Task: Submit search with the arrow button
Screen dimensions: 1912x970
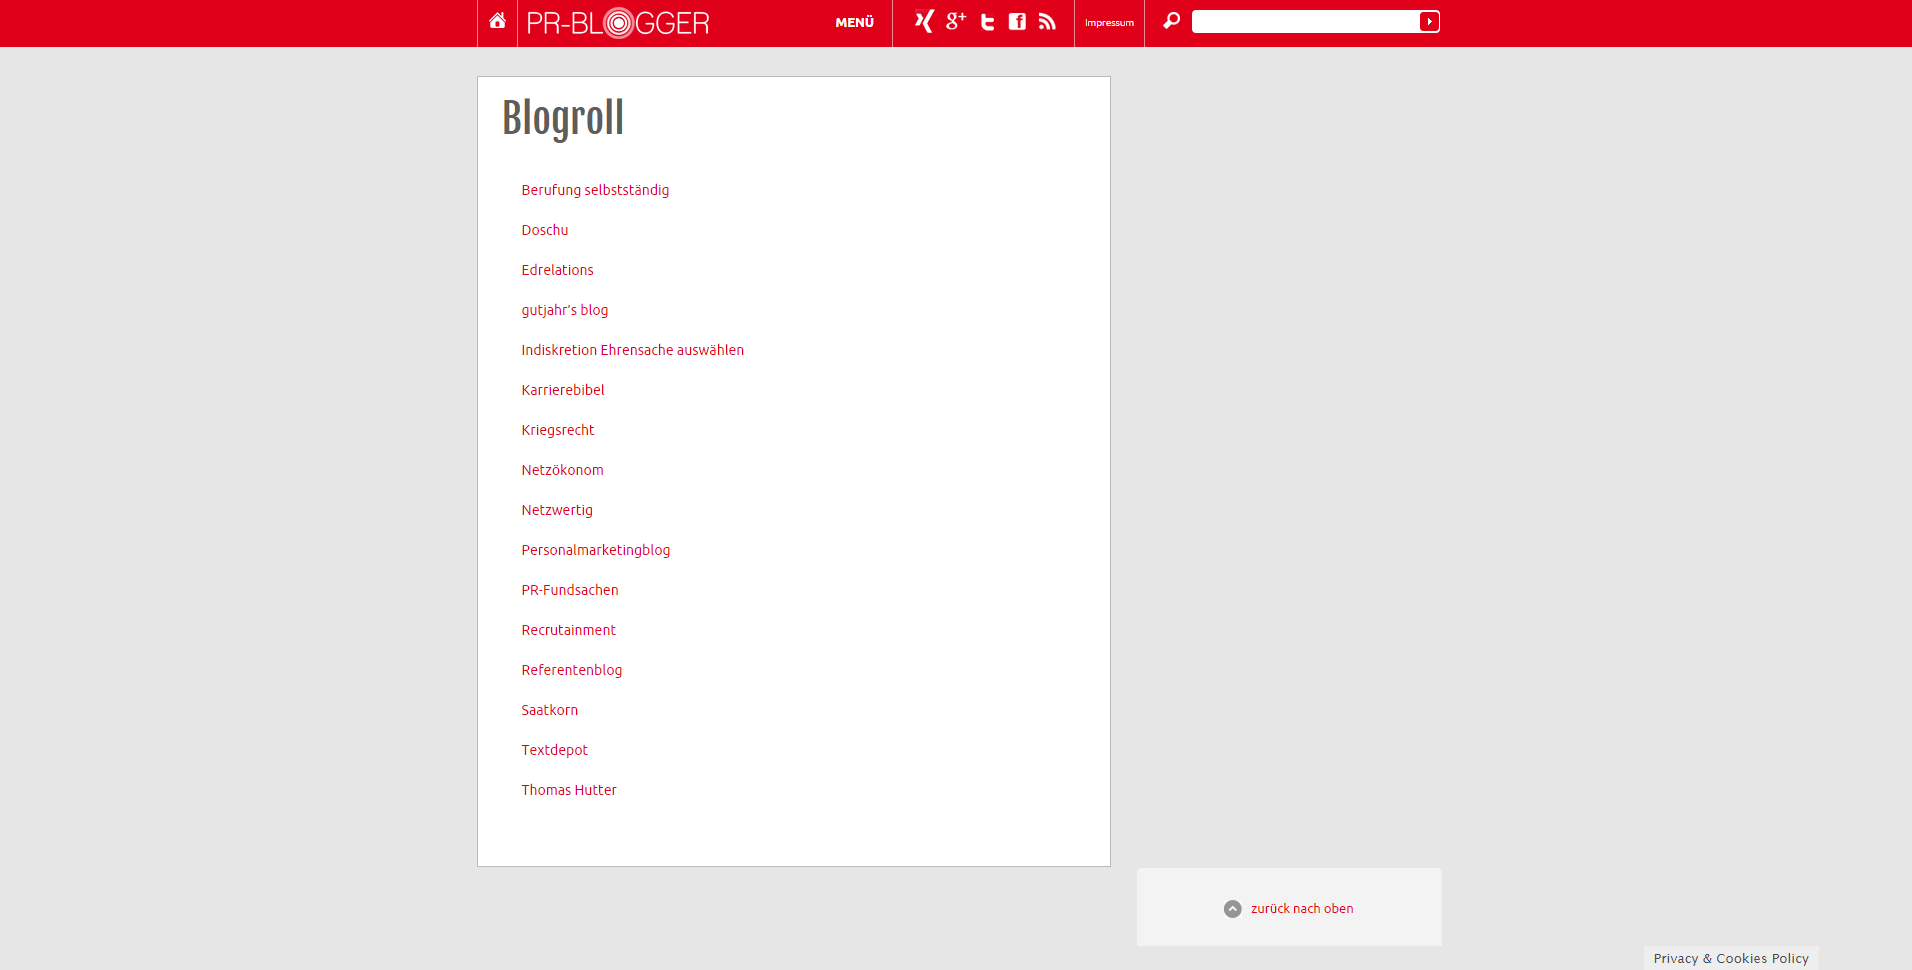Action: coord(1430,22)
